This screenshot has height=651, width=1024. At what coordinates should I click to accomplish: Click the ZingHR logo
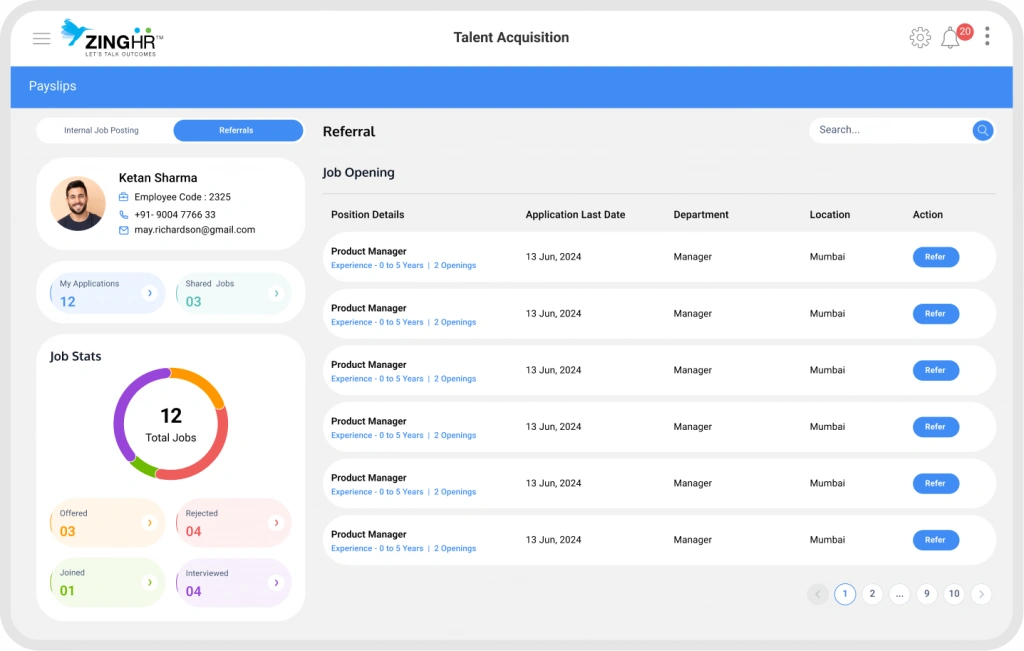[112, 37]
